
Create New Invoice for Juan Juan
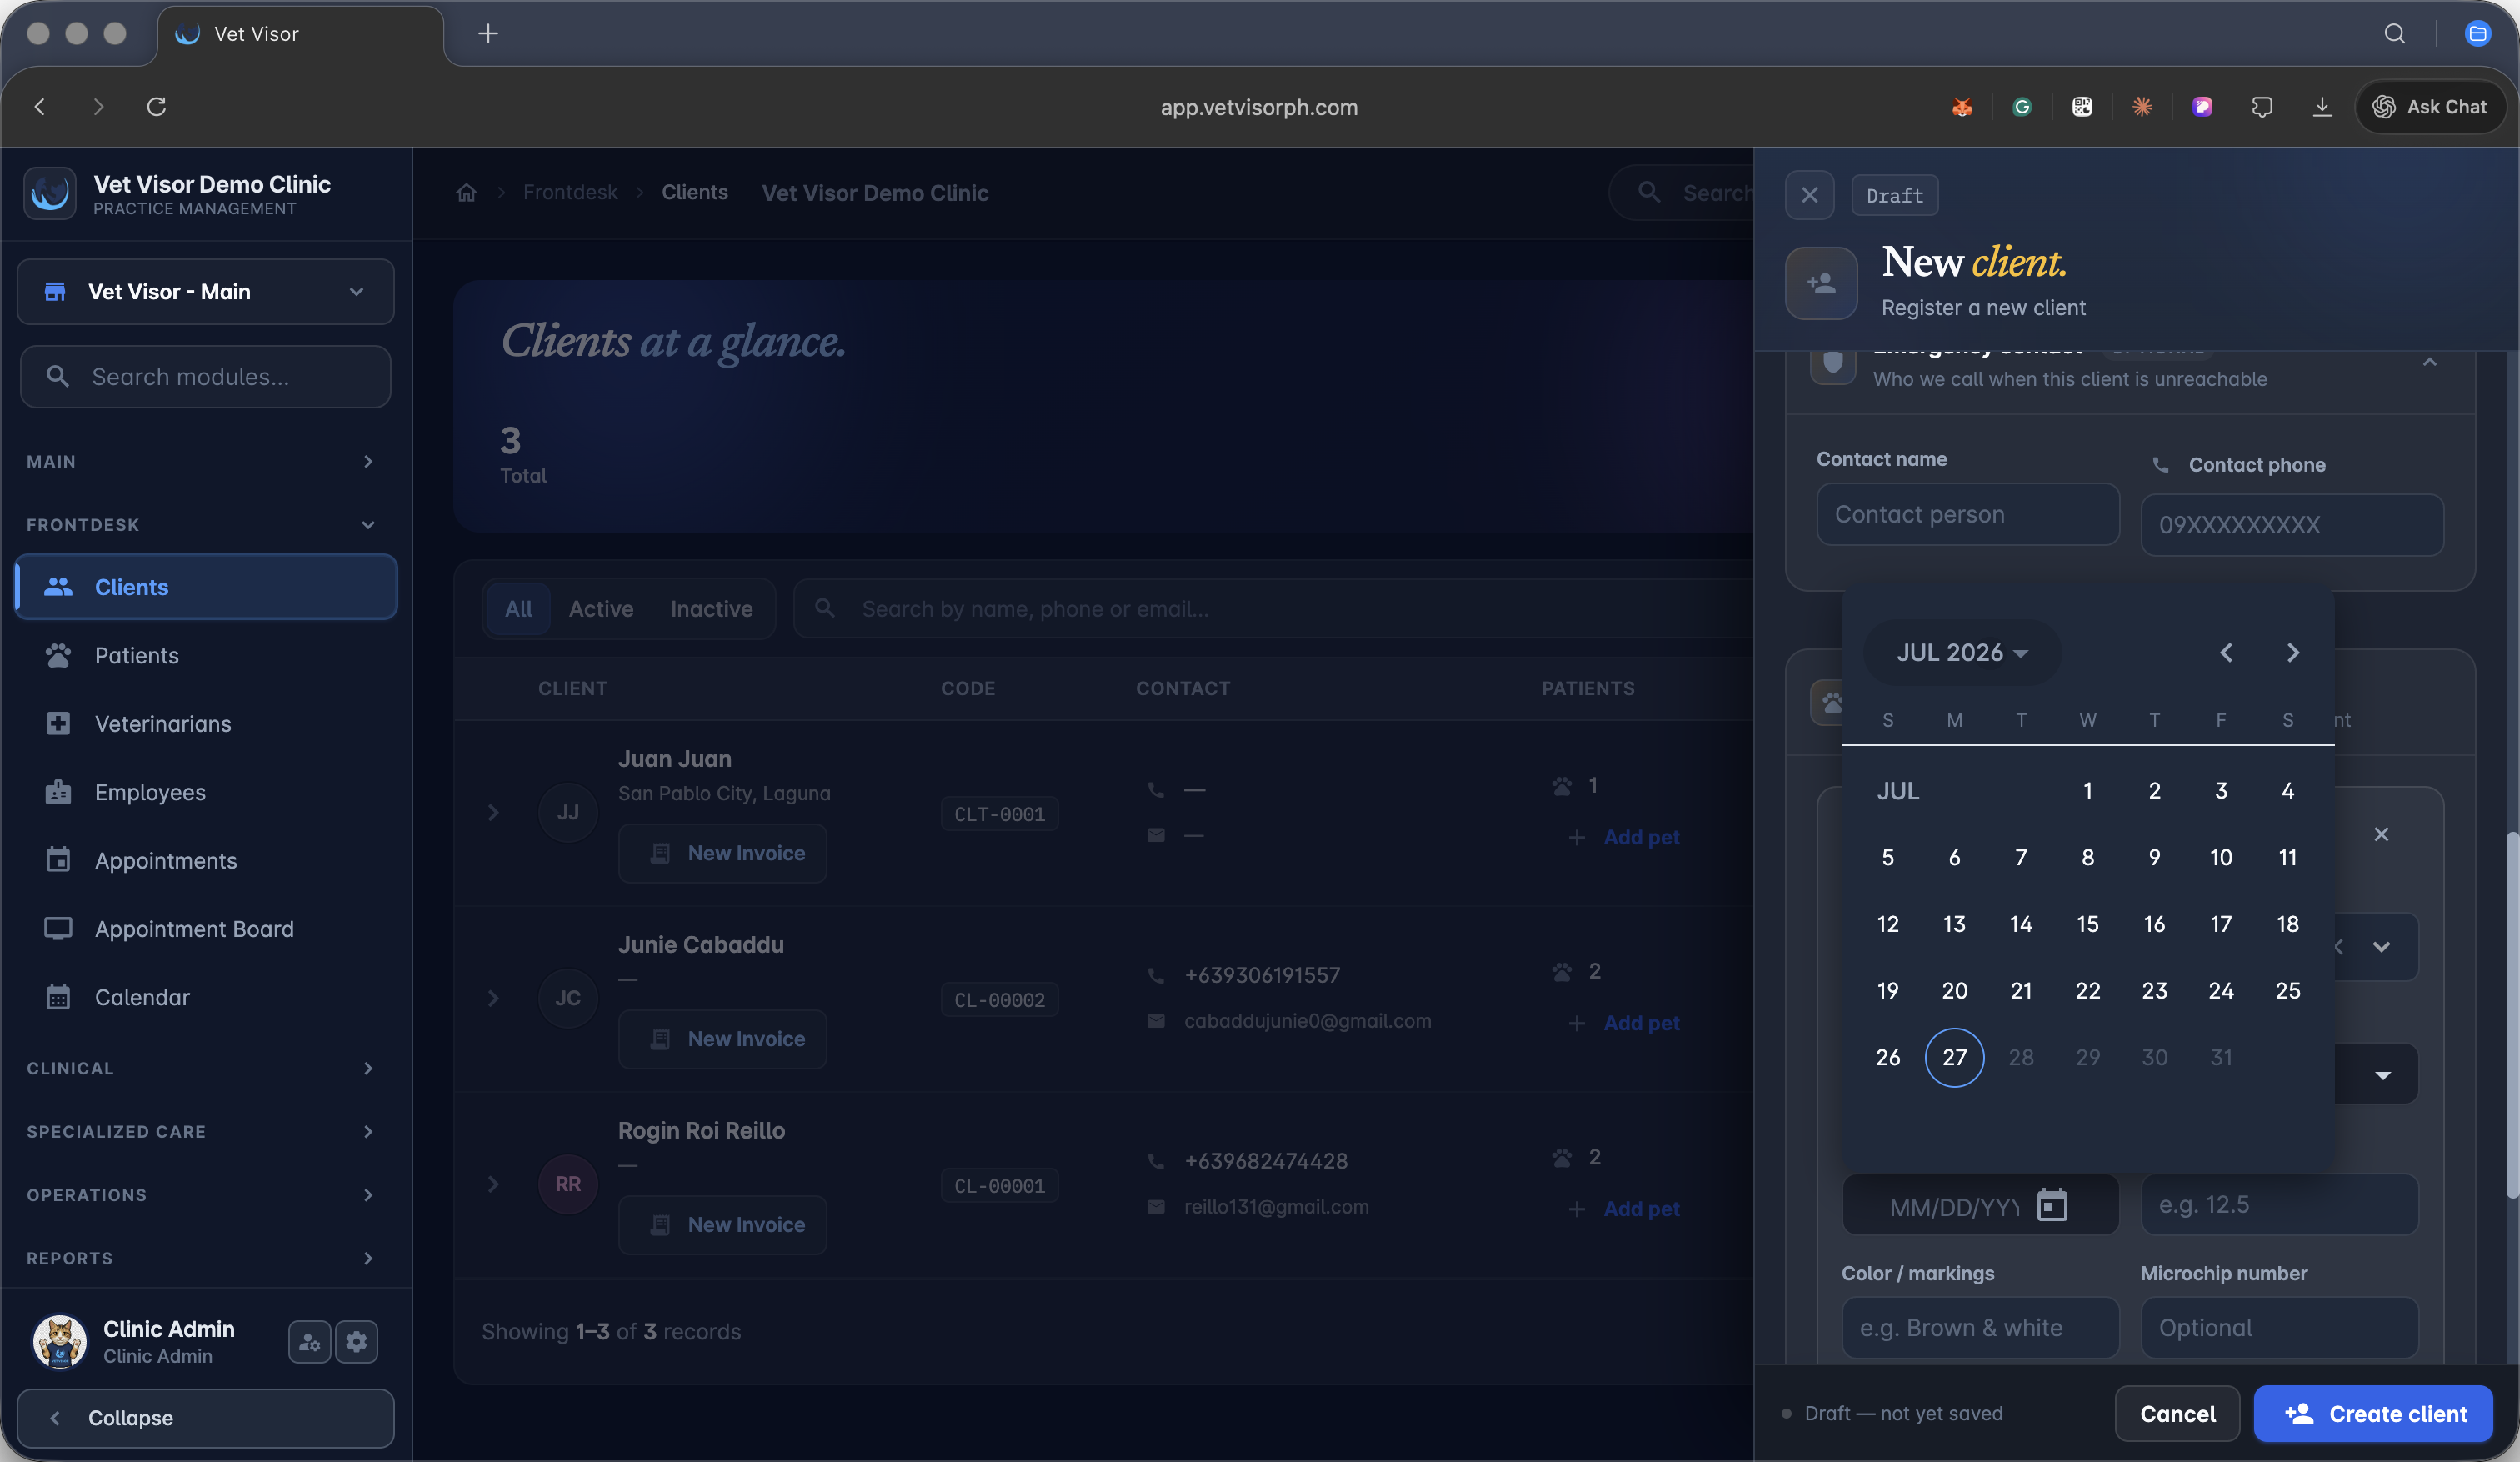point(723,853)
